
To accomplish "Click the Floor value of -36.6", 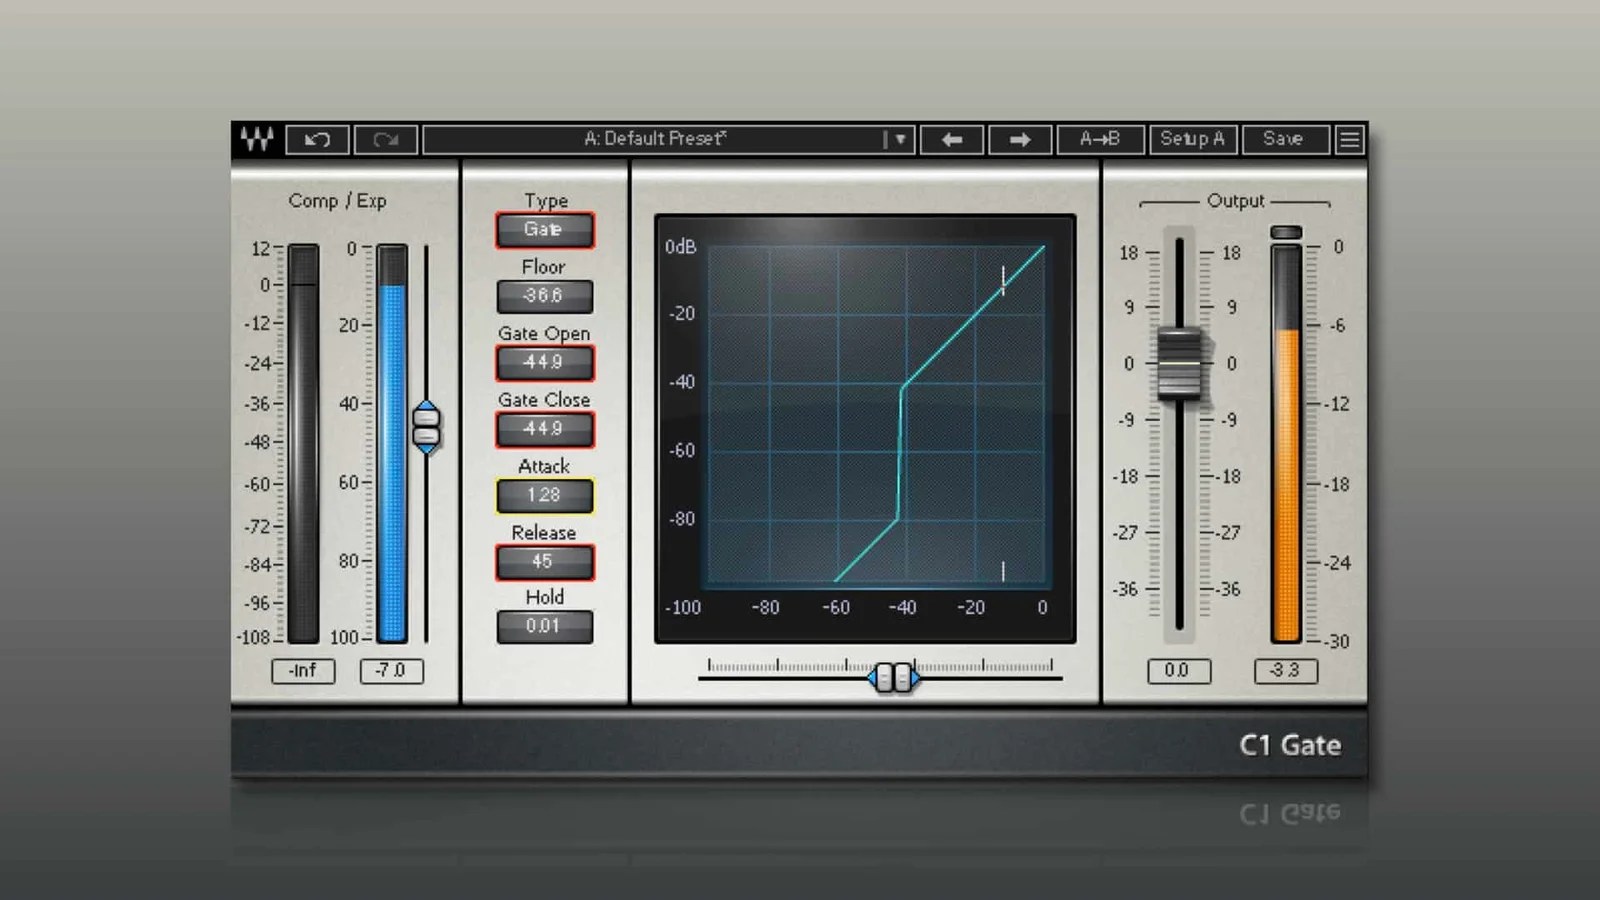I will coord(544,295).
